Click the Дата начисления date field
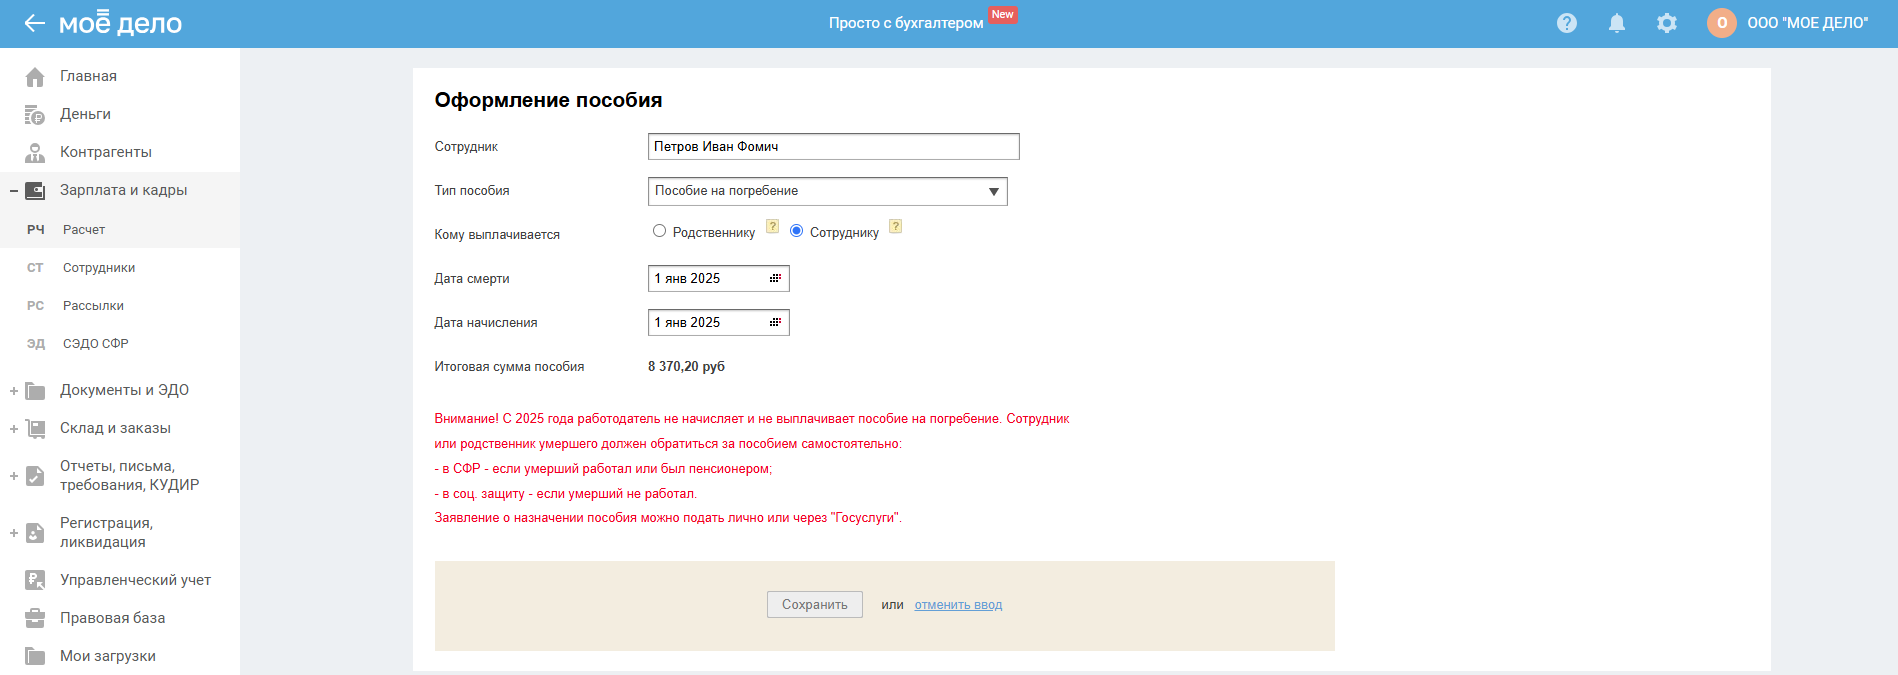This screenshot has height=675, width=1898. 719,322
